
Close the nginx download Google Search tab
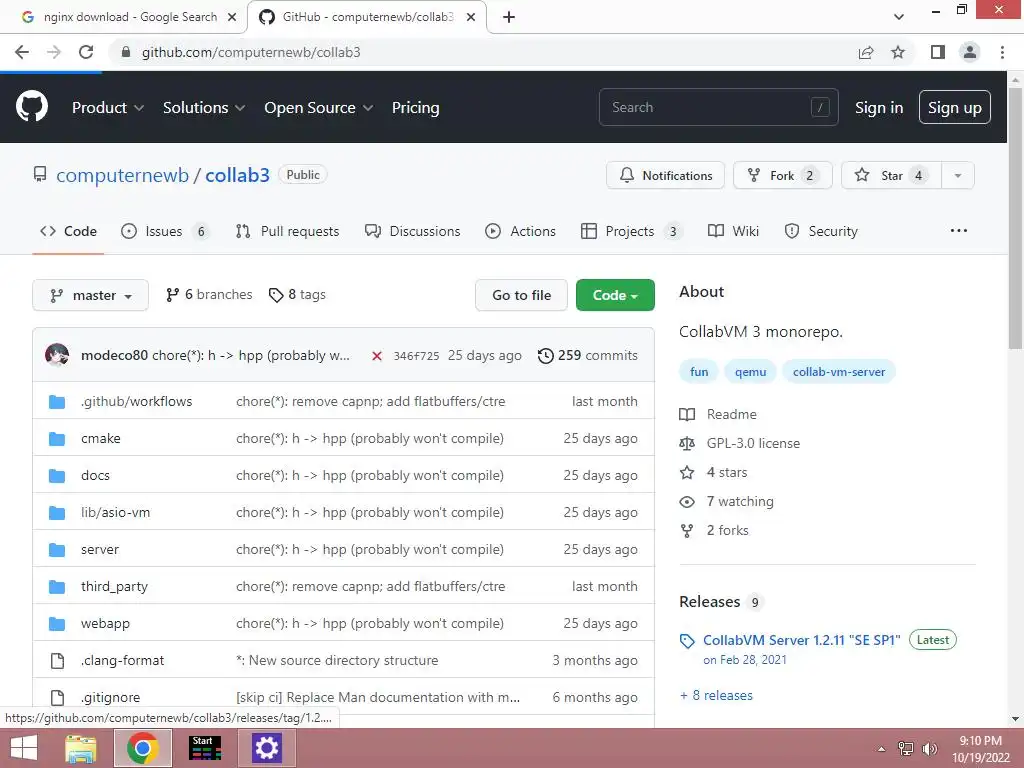[x=232, y=17]
